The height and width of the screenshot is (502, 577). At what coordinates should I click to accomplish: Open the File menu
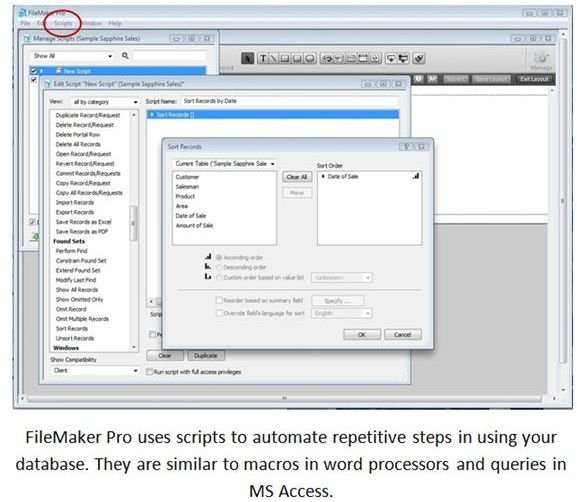[x=25, y=23]
